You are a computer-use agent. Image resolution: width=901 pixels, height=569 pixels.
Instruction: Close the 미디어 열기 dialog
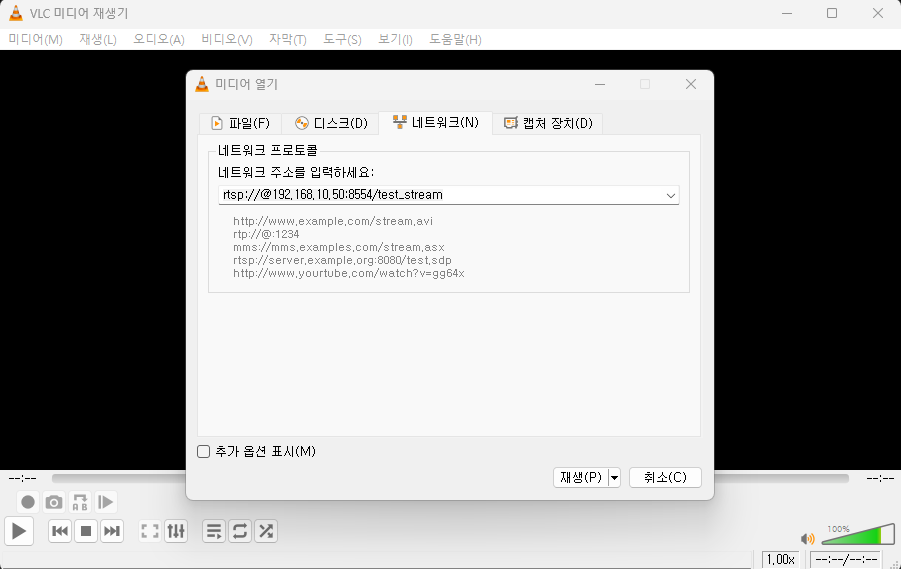point(691,84)
